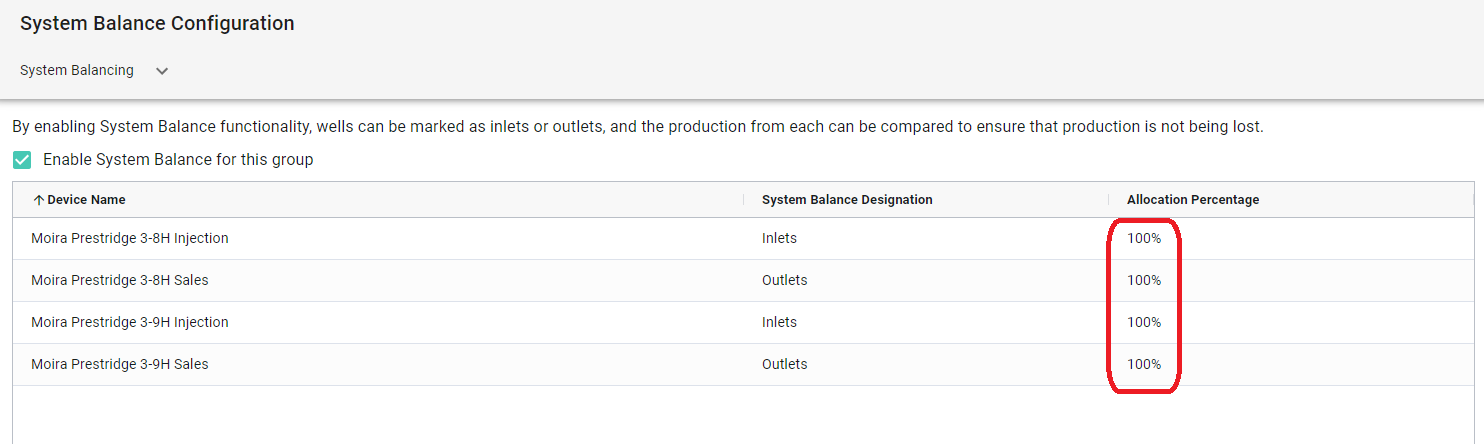Click the System Balance Configuration title

(157, 24)
